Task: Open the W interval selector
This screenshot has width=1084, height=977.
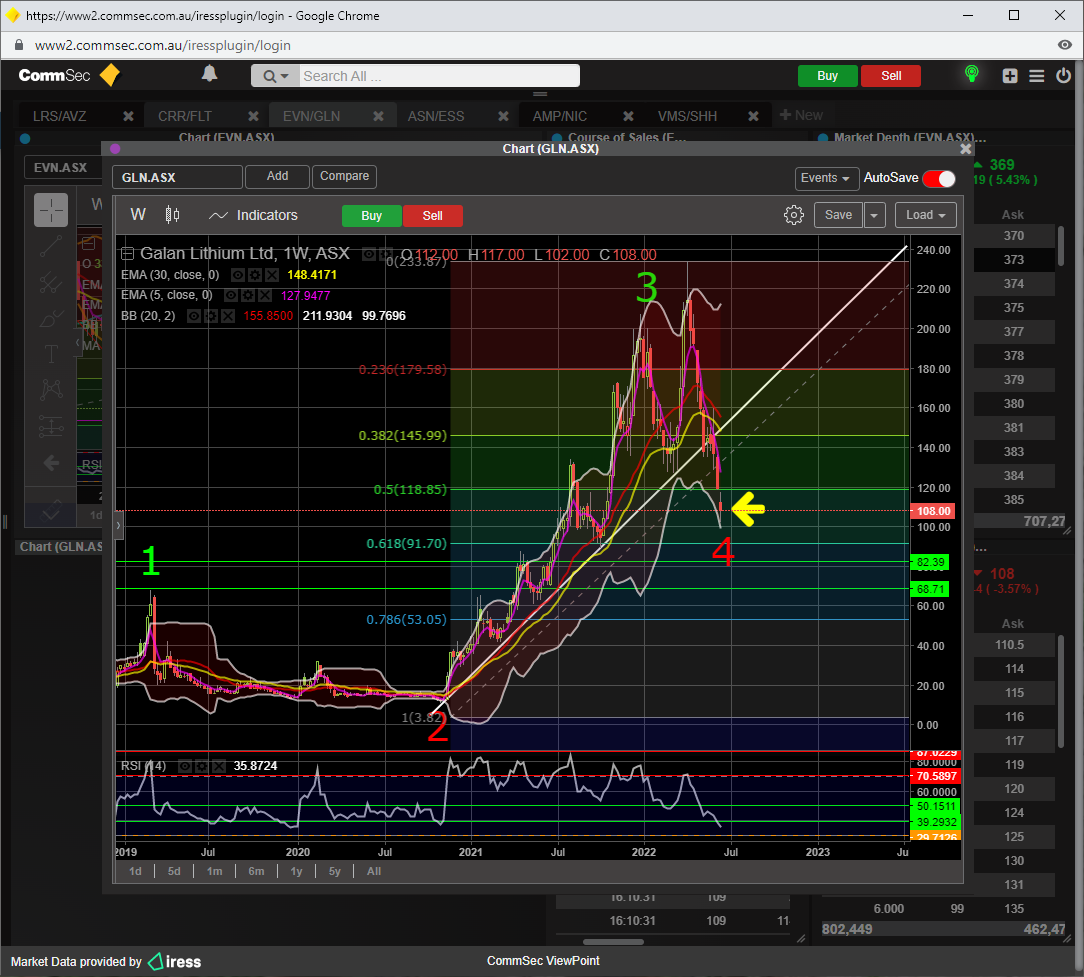Action: 138,215
